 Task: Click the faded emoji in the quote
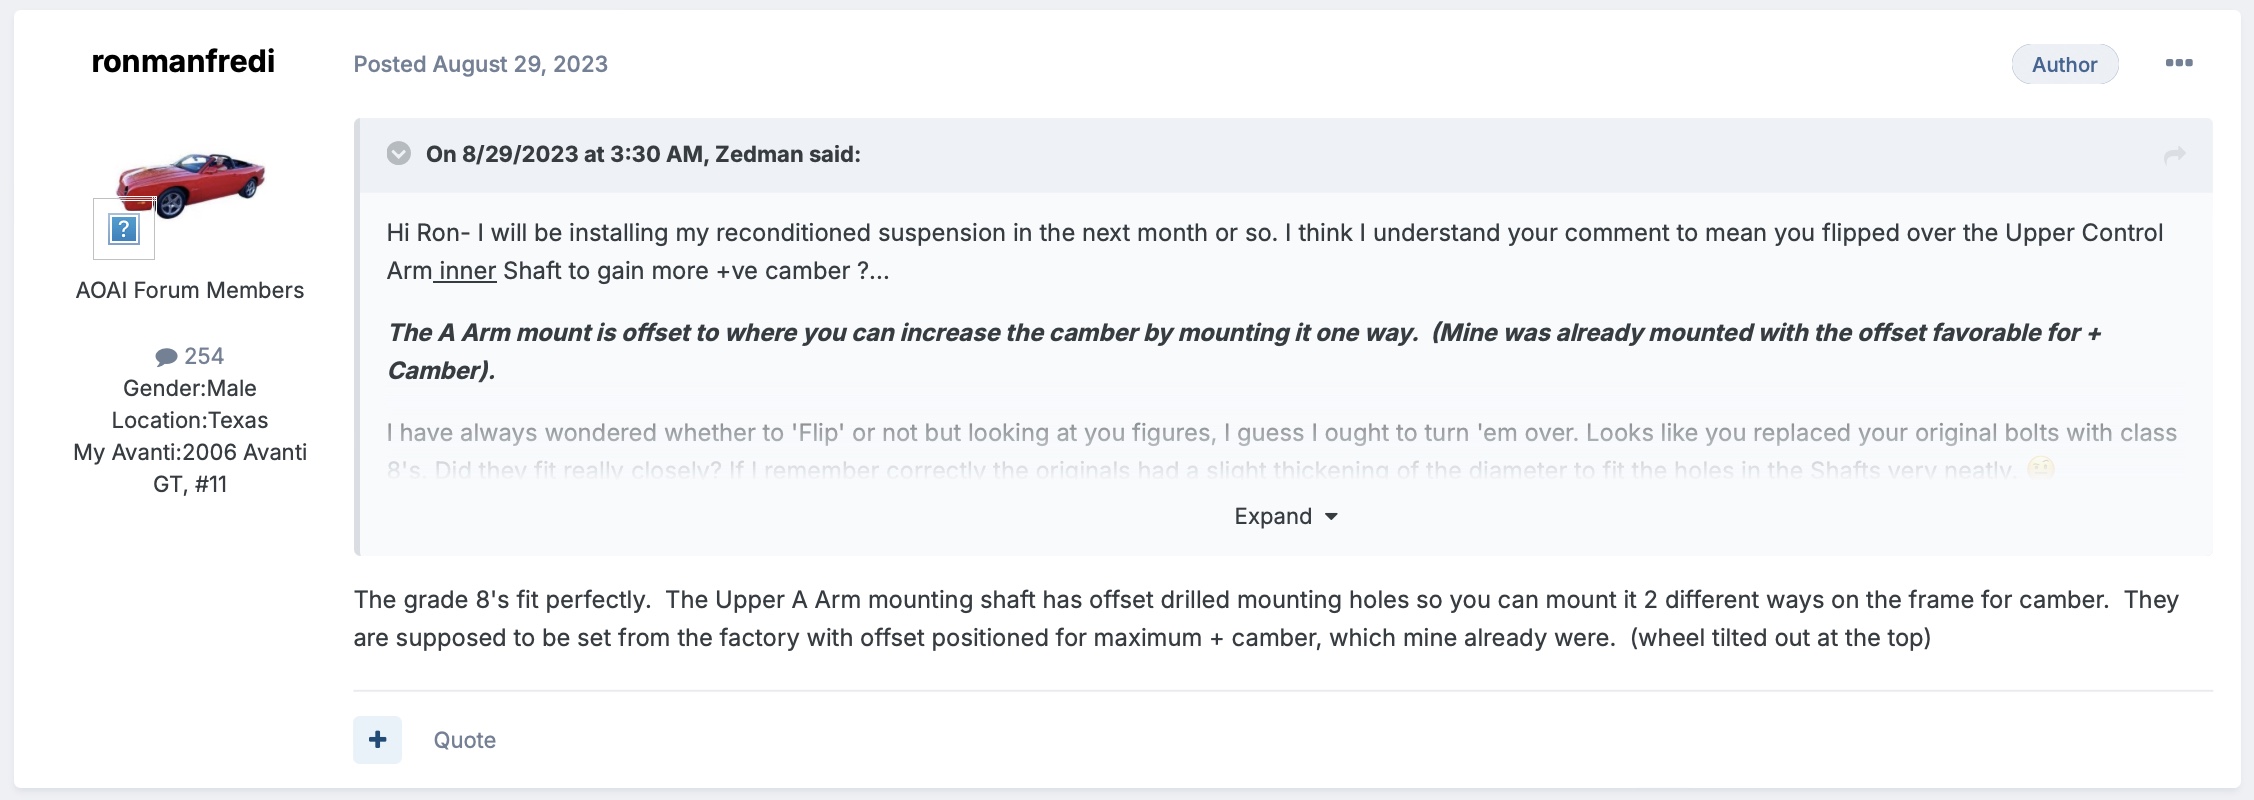point(2040,468)
